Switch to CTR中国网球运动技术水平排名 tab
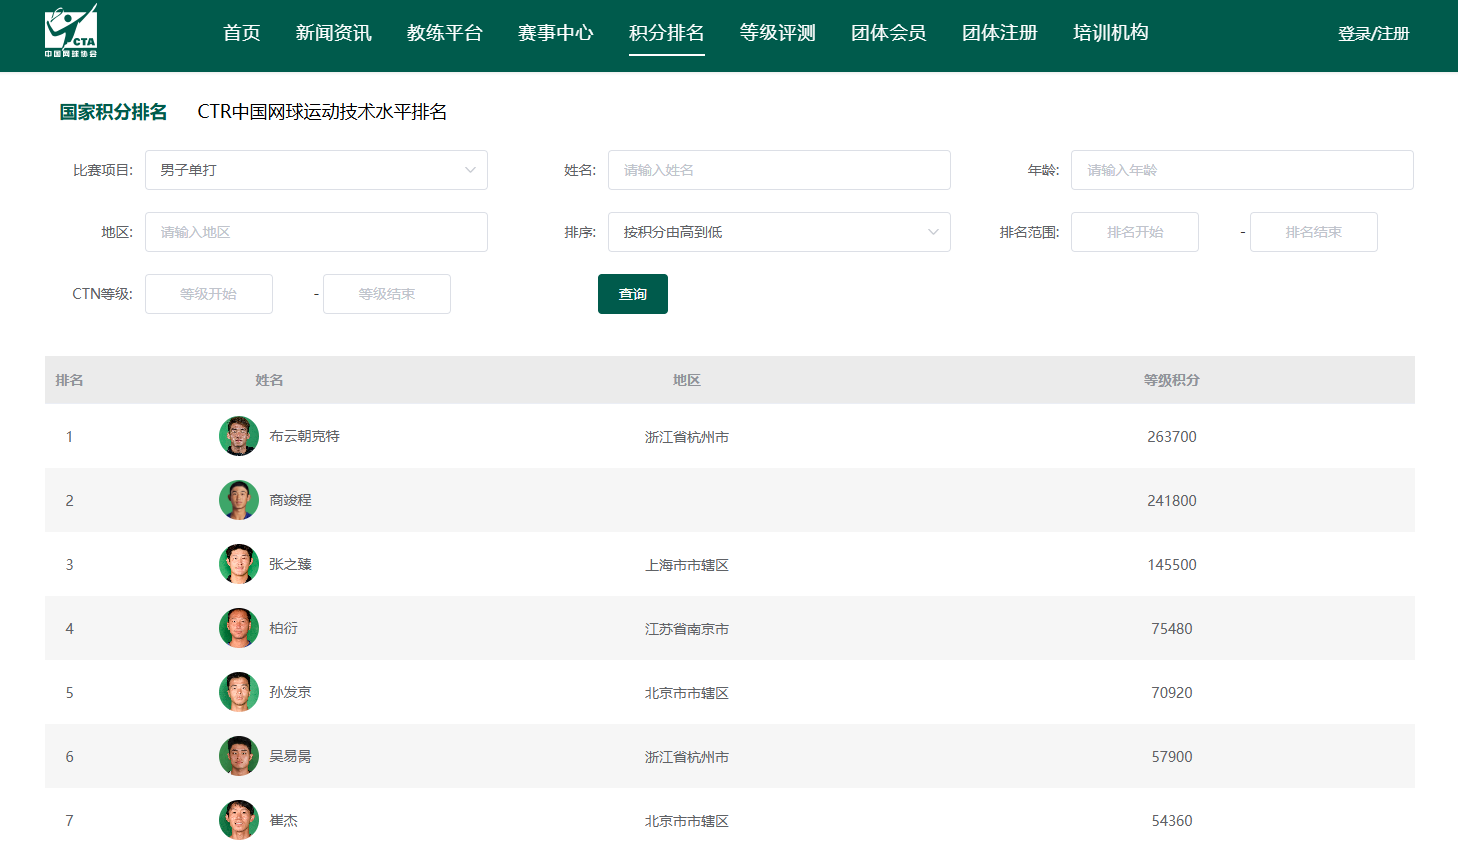The image size is (1458, 852). click(x=322, y=112)
